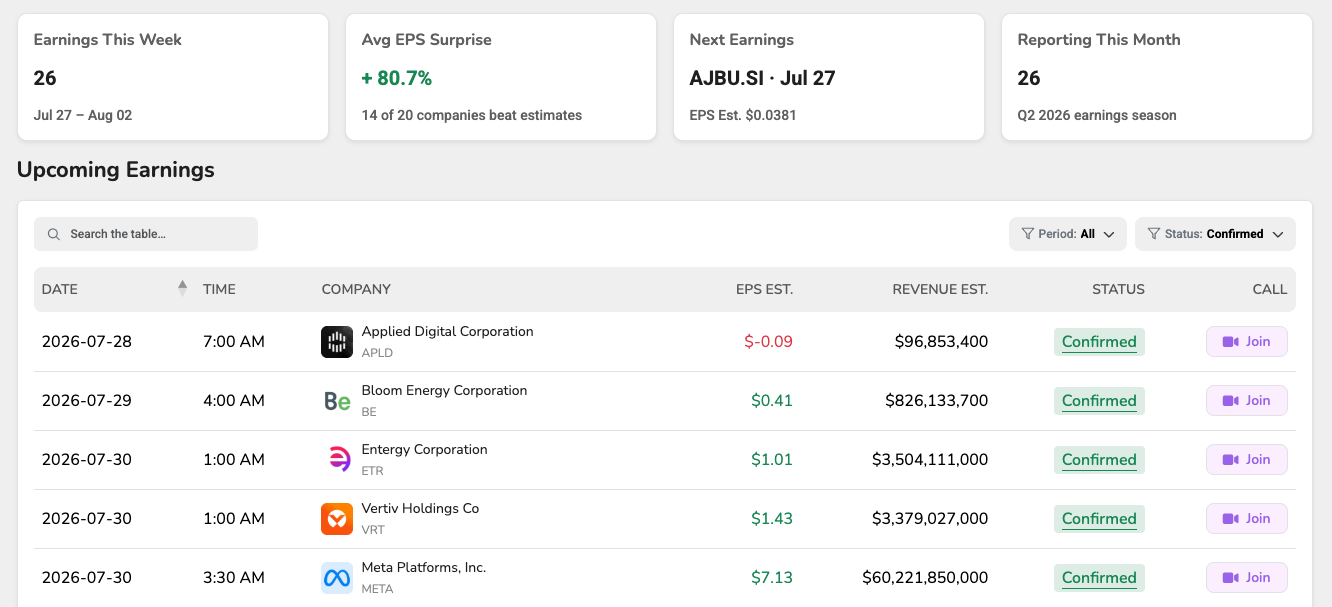Click the 2026-07-28 date cell
Screen dimensions: 1332x607
87,342
